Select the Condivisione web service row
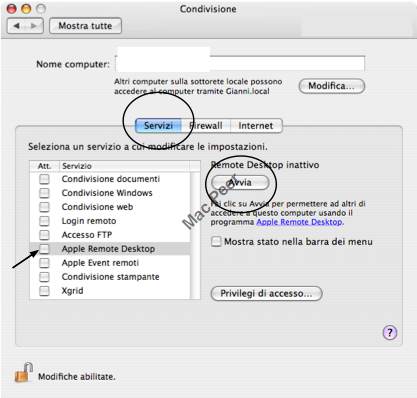This screenshot has height=398, width=417. (x=110, y=207)
